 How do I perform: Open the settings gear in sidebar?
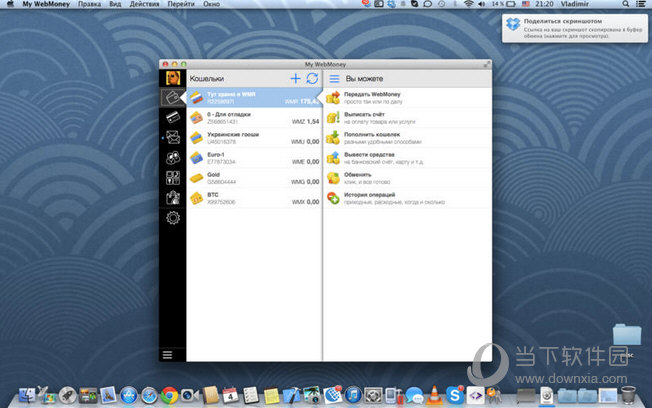[173, 218]
